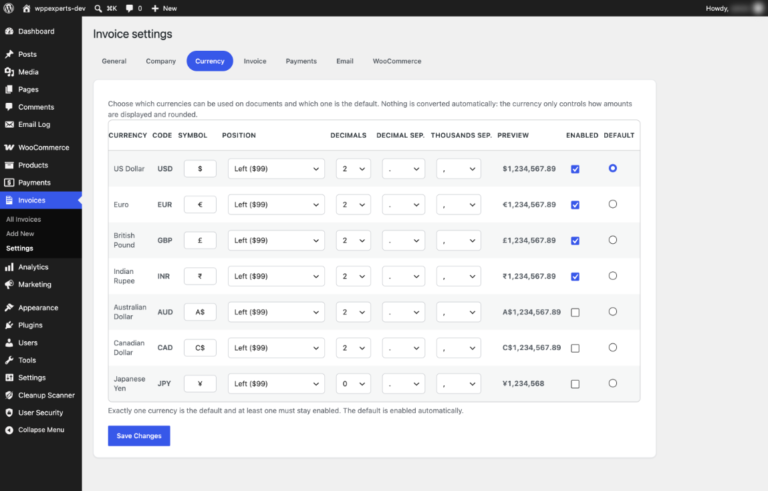Open comments bubble in admin bar
The height and width of the screenshot is (491, 768).
point(129,8)
